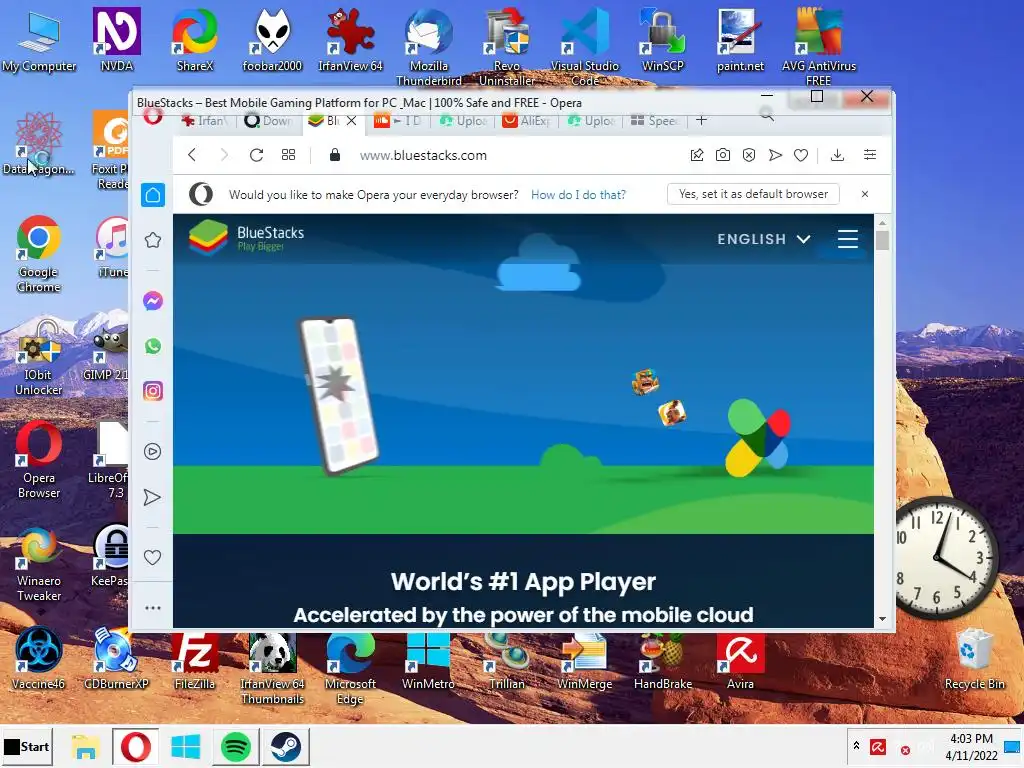
Task: Open Messenger in Opera sidebar
Action: pos(153,301)
